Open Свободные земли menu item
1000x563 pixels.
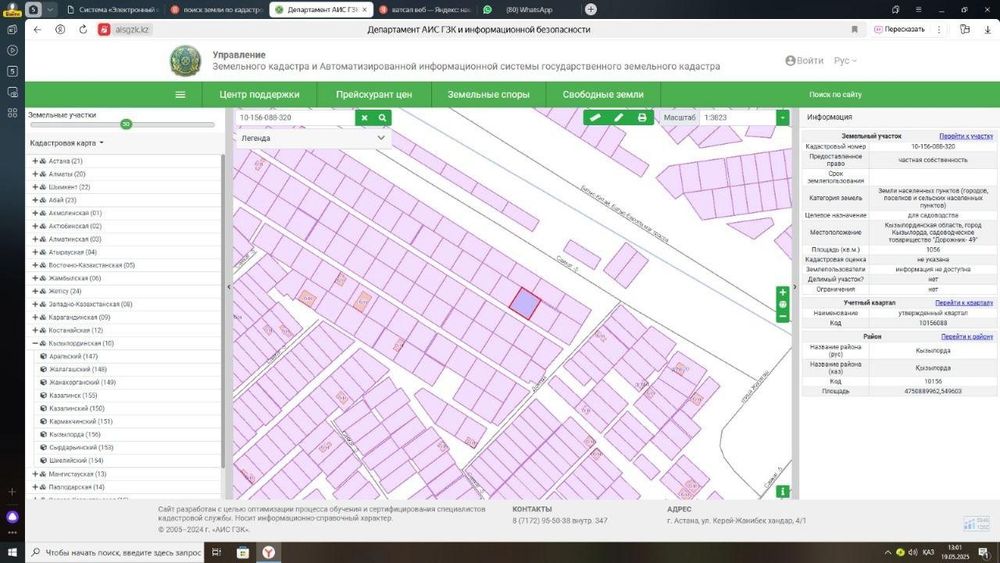pos(603,94)
